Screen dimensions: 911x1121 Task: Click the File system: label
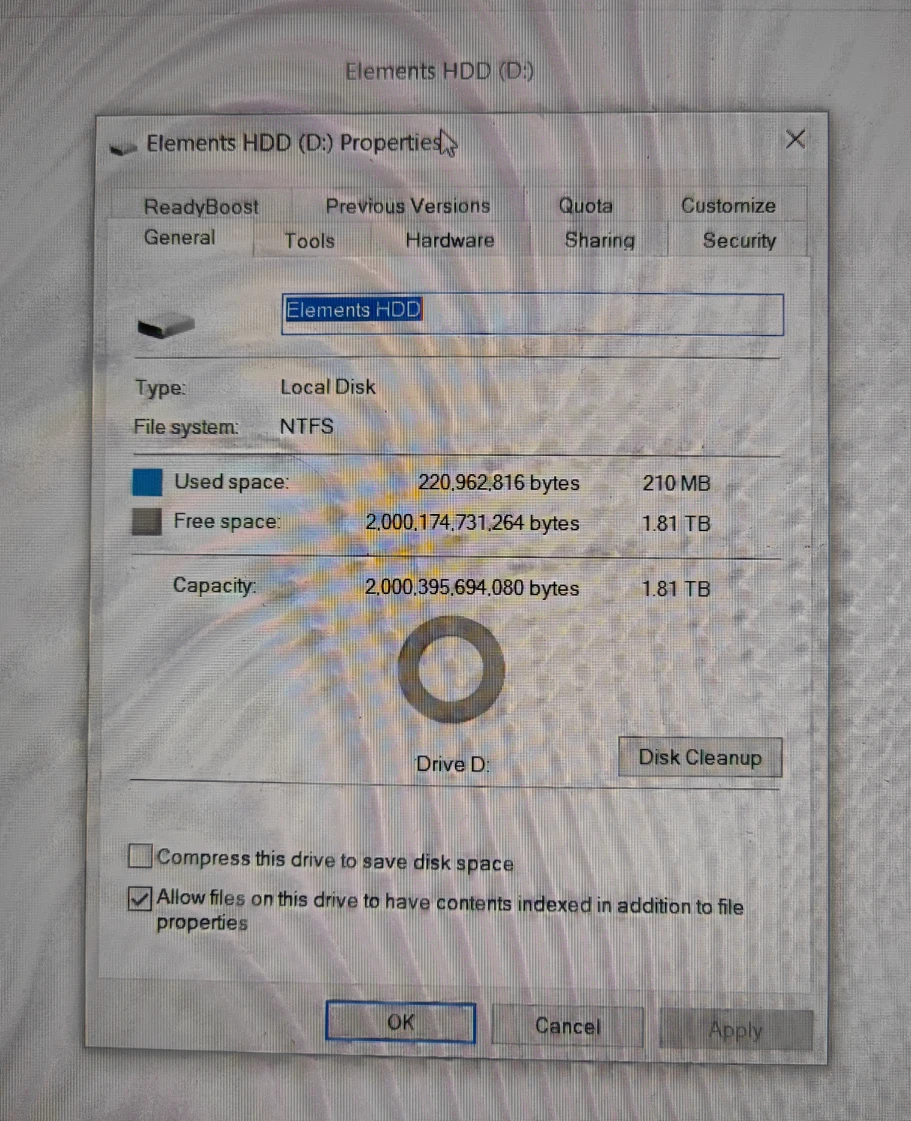(186, 427)
